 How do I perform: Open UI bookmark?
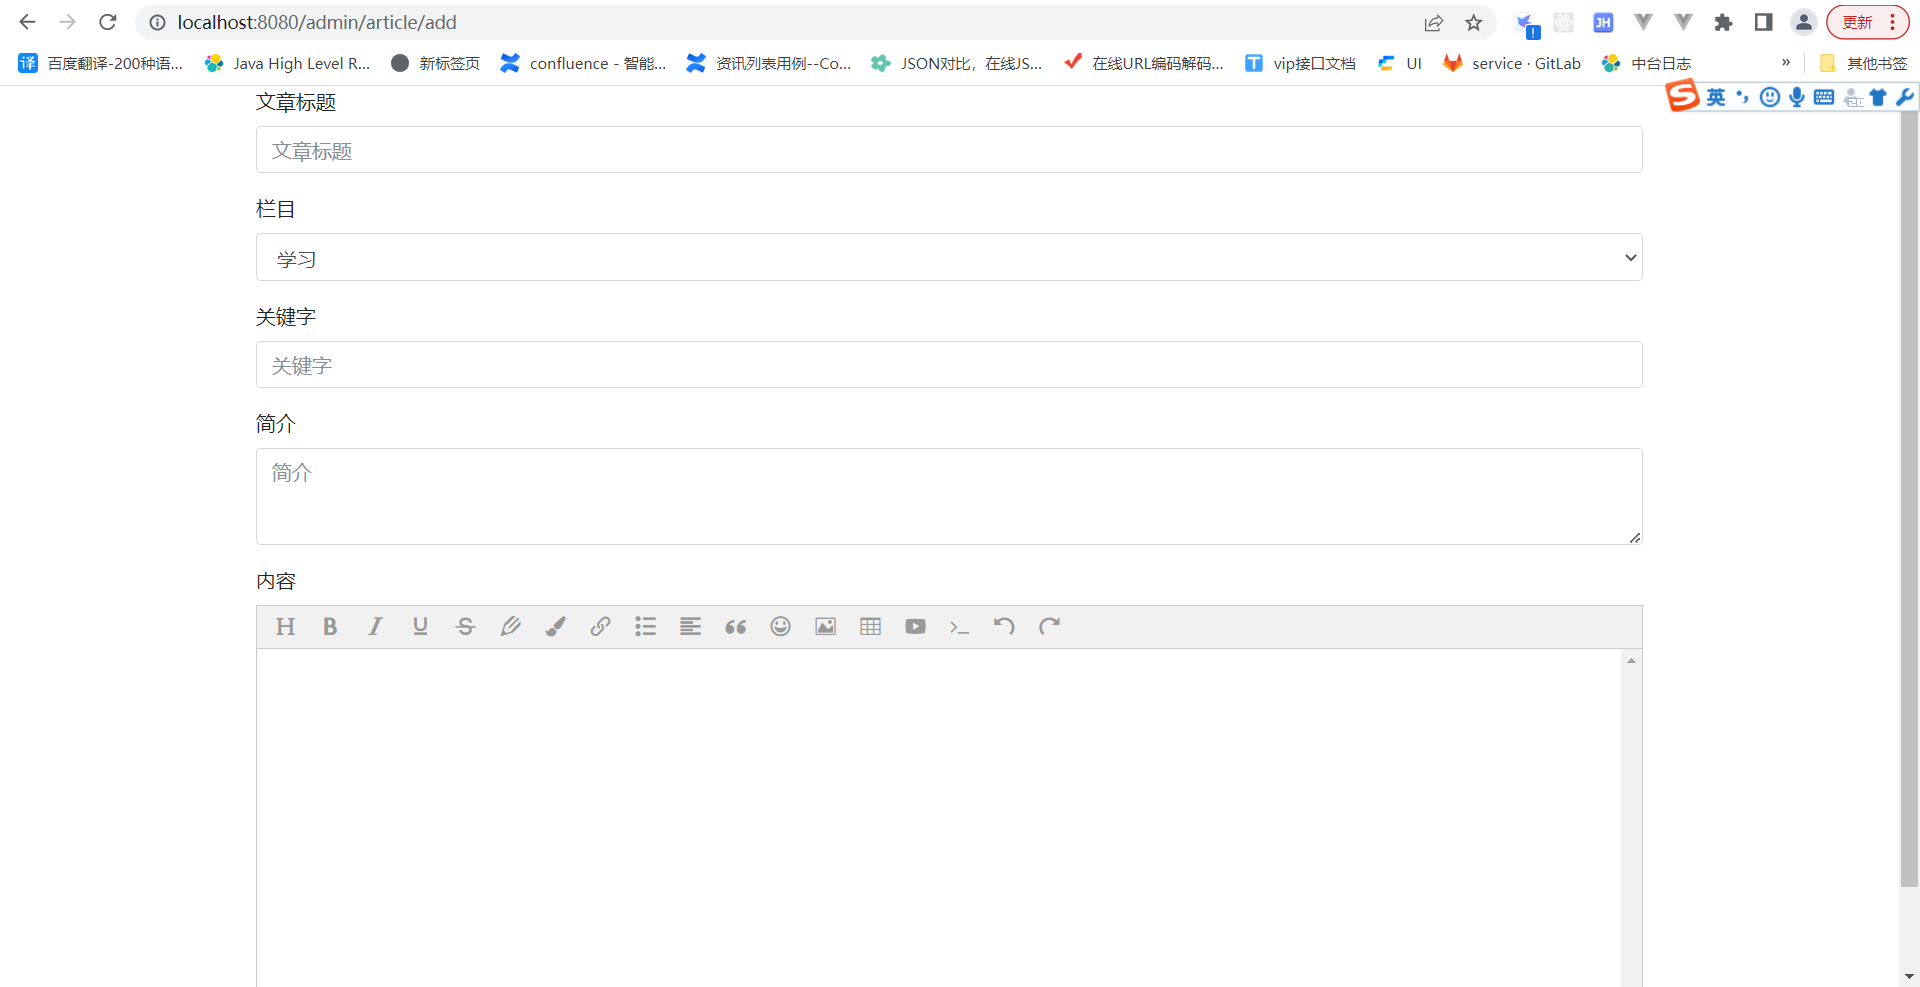tap(1400, 63)
